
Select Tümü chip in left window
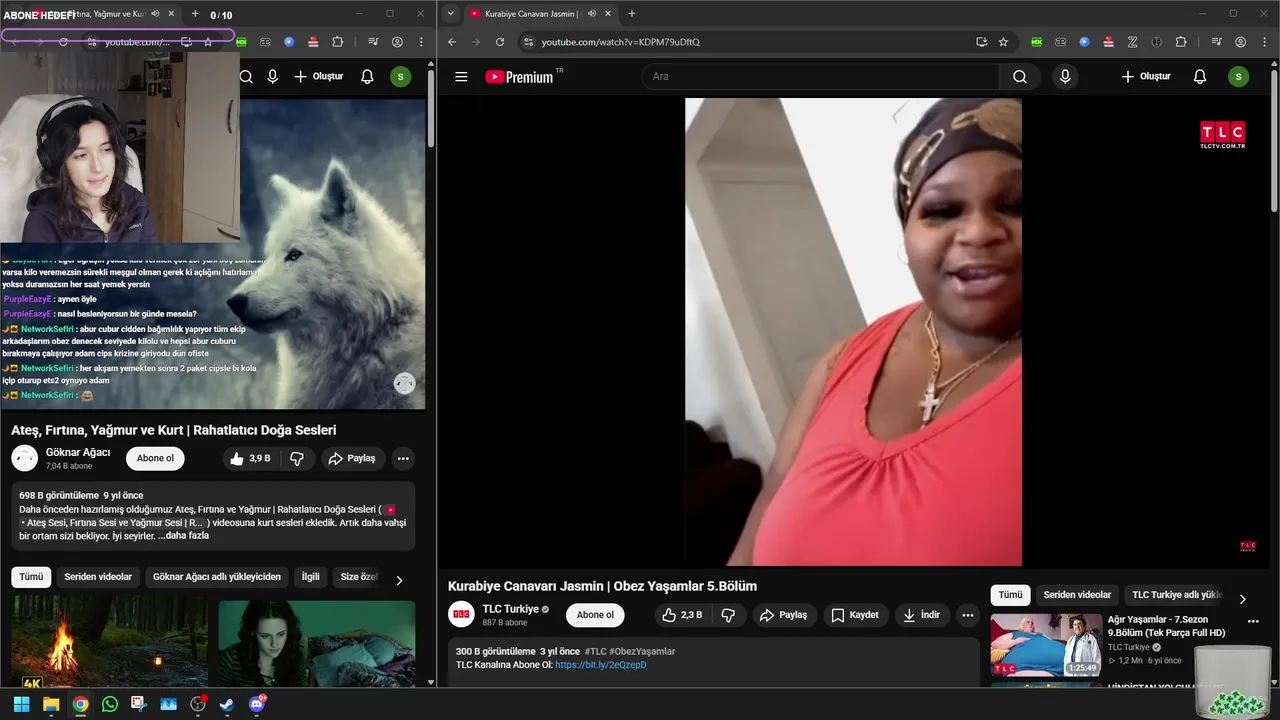[31, 577]
